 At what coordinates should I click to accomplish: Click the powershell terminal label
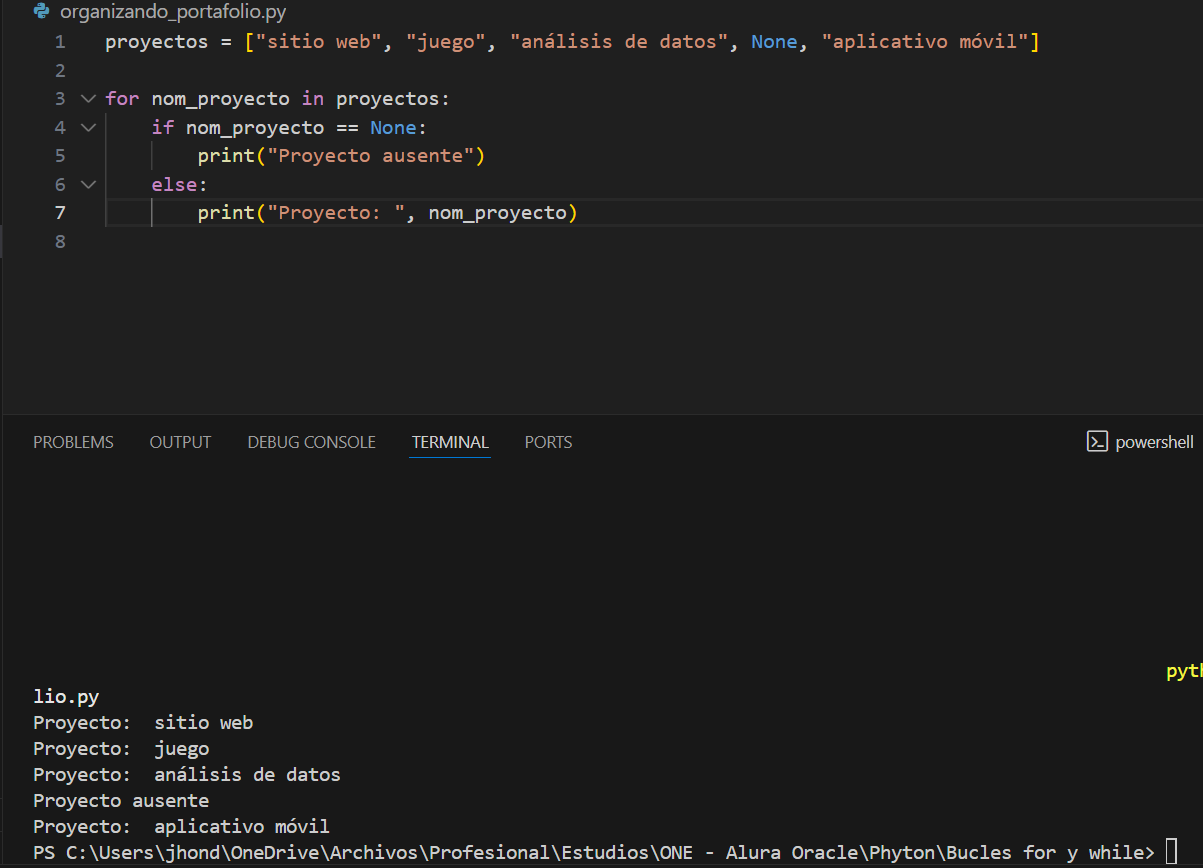click(x=1154, y=442)
